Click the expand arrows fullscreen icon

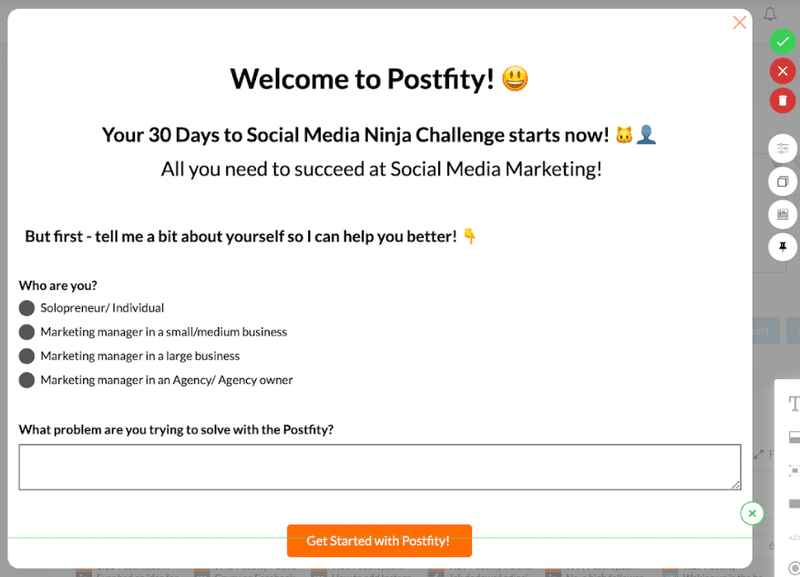click(x=758, y=454)
